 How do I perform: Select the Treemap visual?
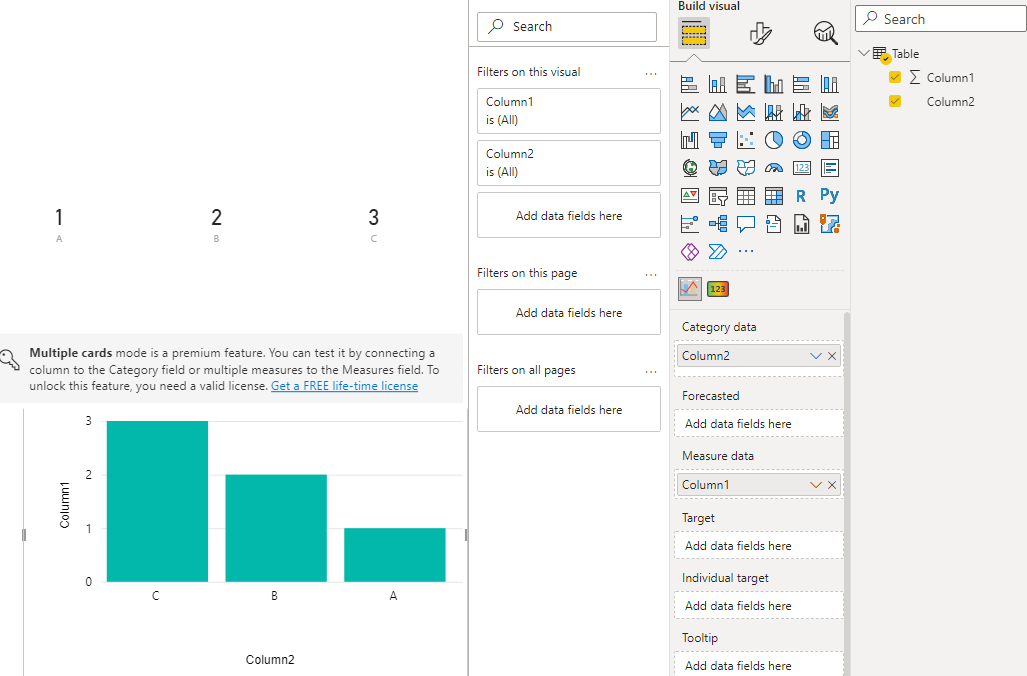(x=830, y=140)
